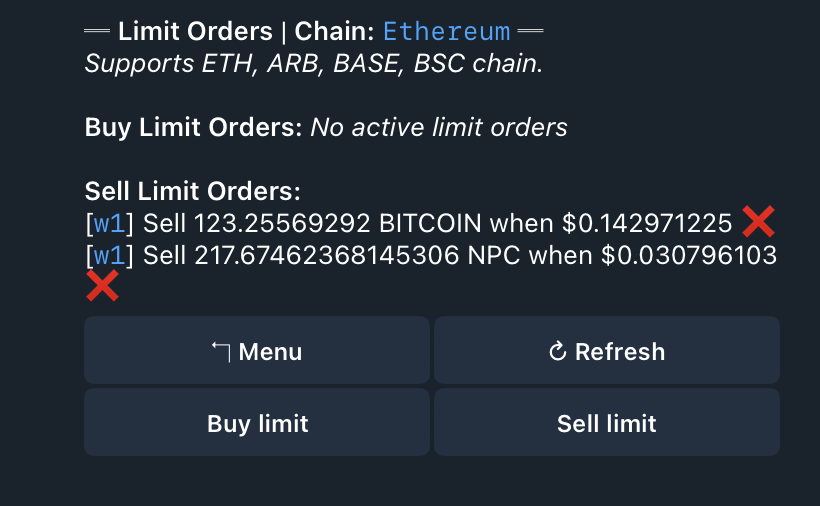Click the circular refresh arrow icon
The height and width of the screenshot is (506, 820).
click(x=558, y=351)
